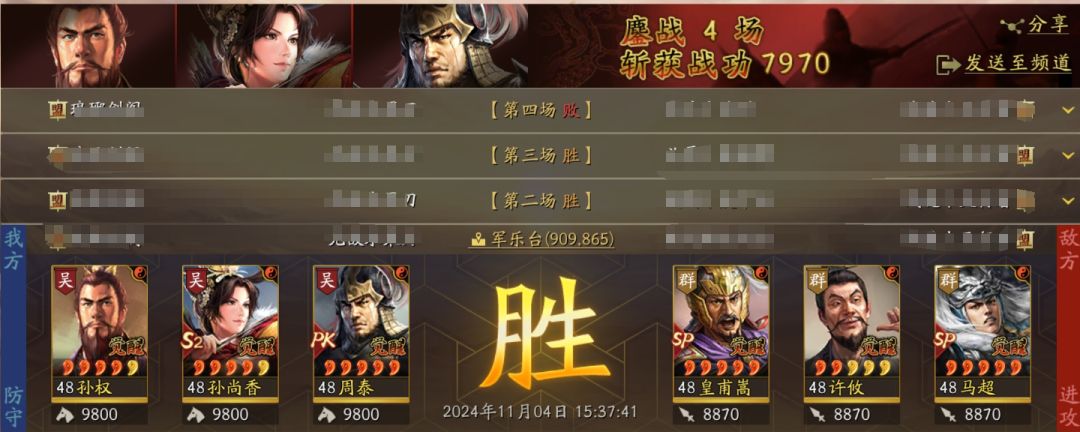The image size is (1080, 432).
Task: Expand the 第四场 败 battle row chevron
Action: (1068, 110)
